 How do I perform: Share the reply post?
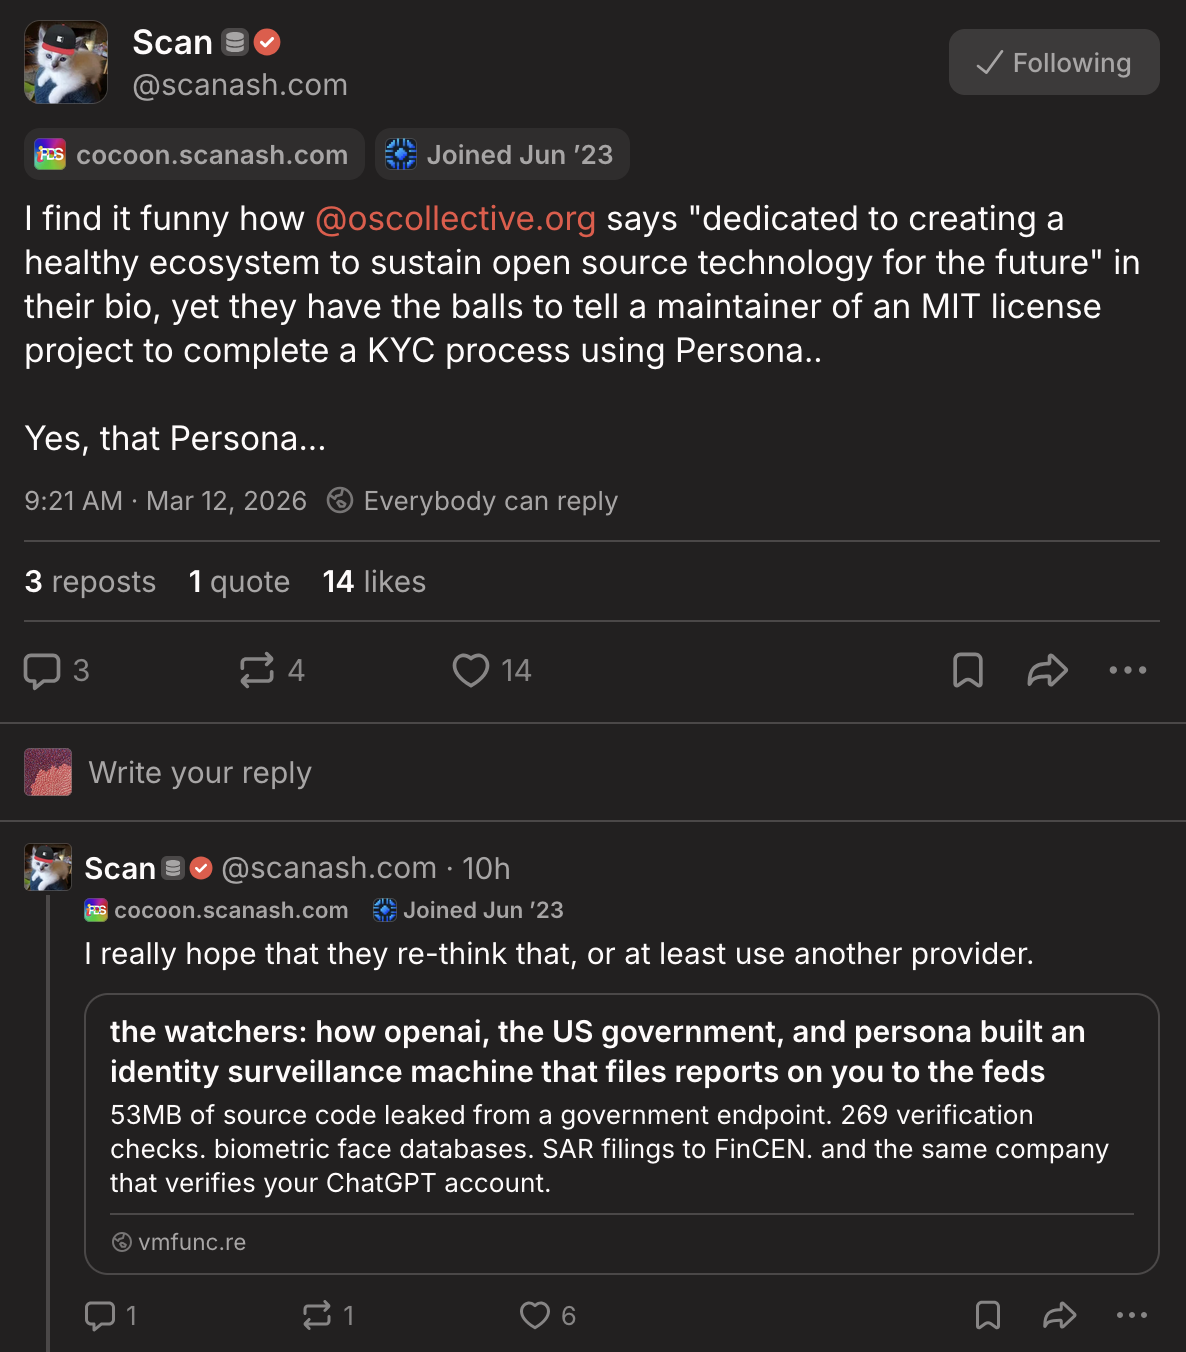pos(1059,1316)
